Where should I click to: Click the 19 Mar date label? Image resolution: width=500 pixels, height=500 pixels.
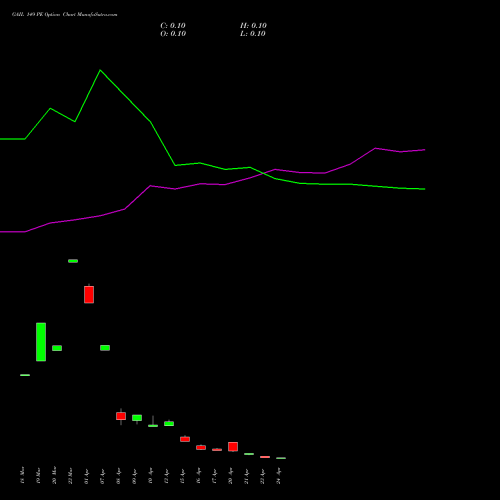(38, 475)
